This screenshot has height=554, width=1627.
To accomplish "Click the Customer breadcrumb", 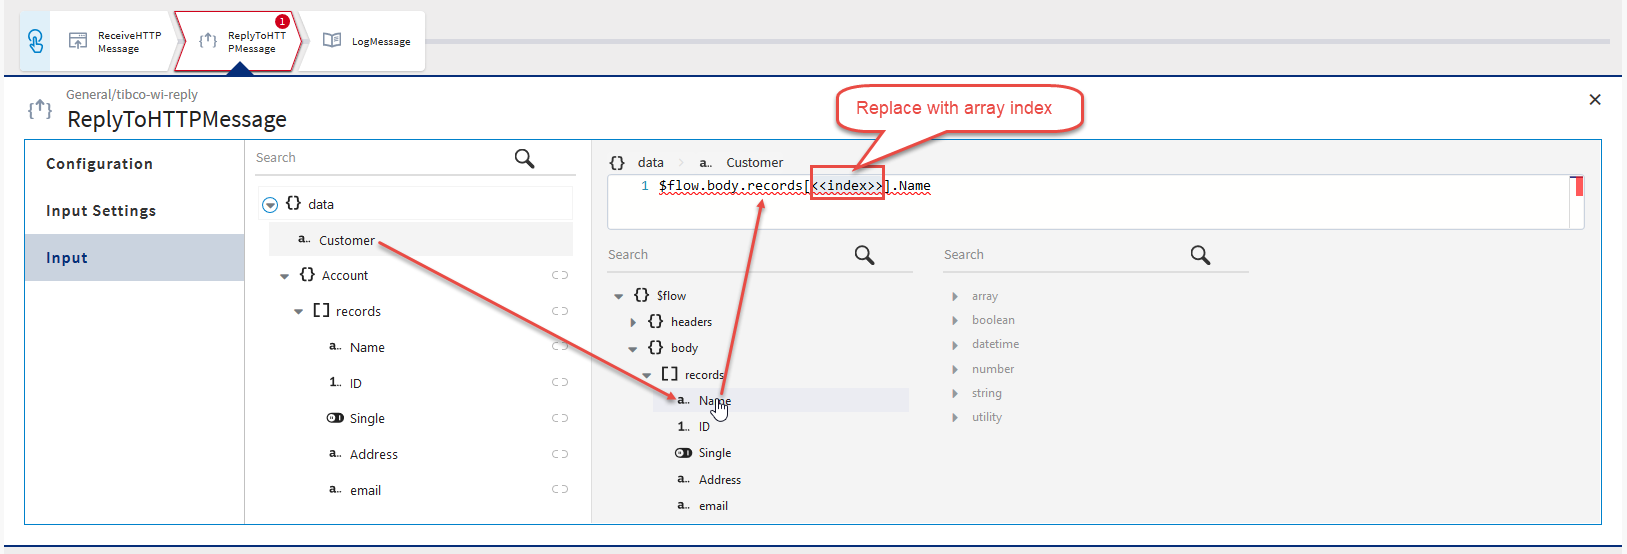I will (755, 163).
